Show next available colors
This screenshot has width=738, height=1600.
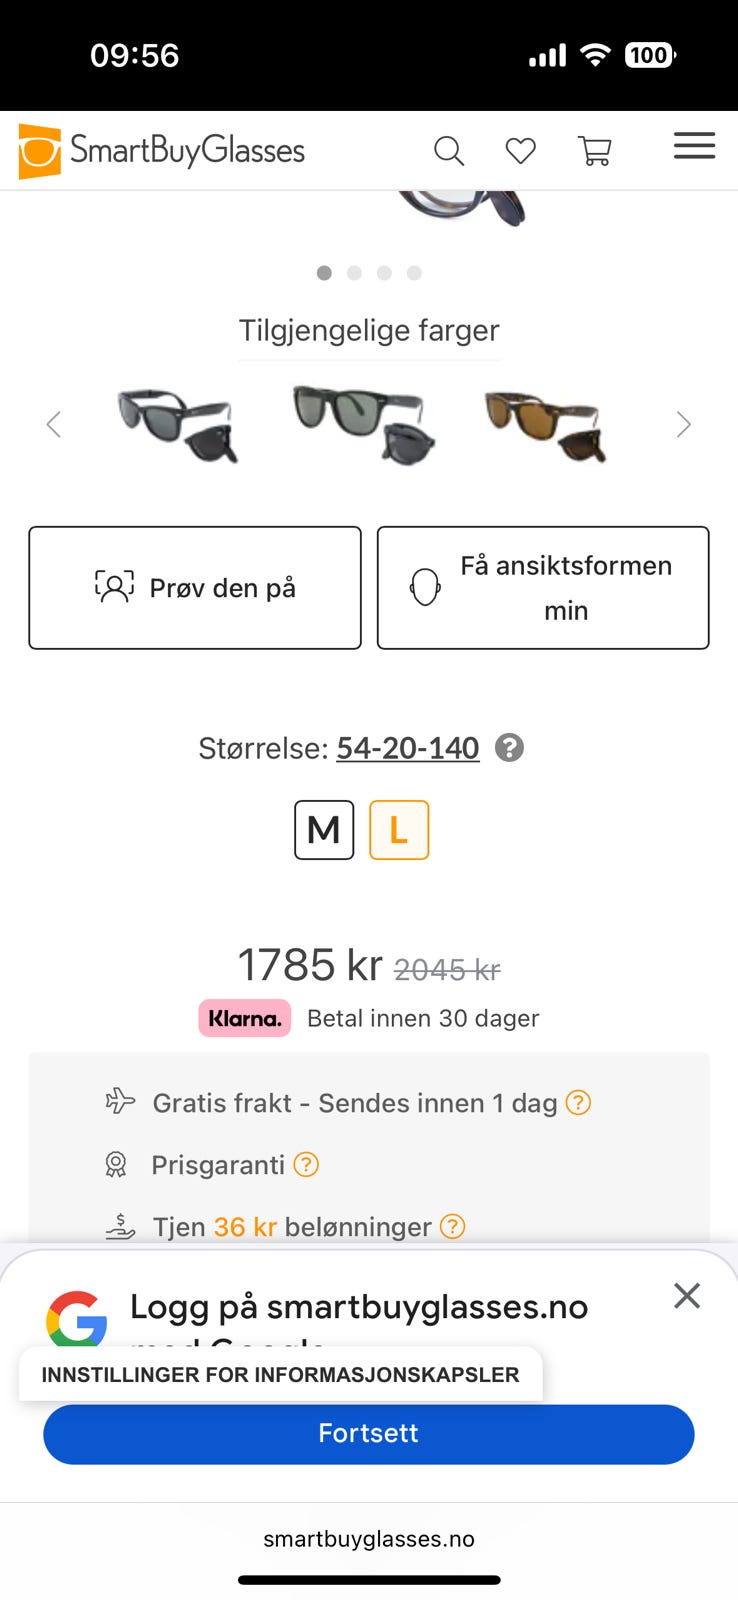click(x=683, y=425)
